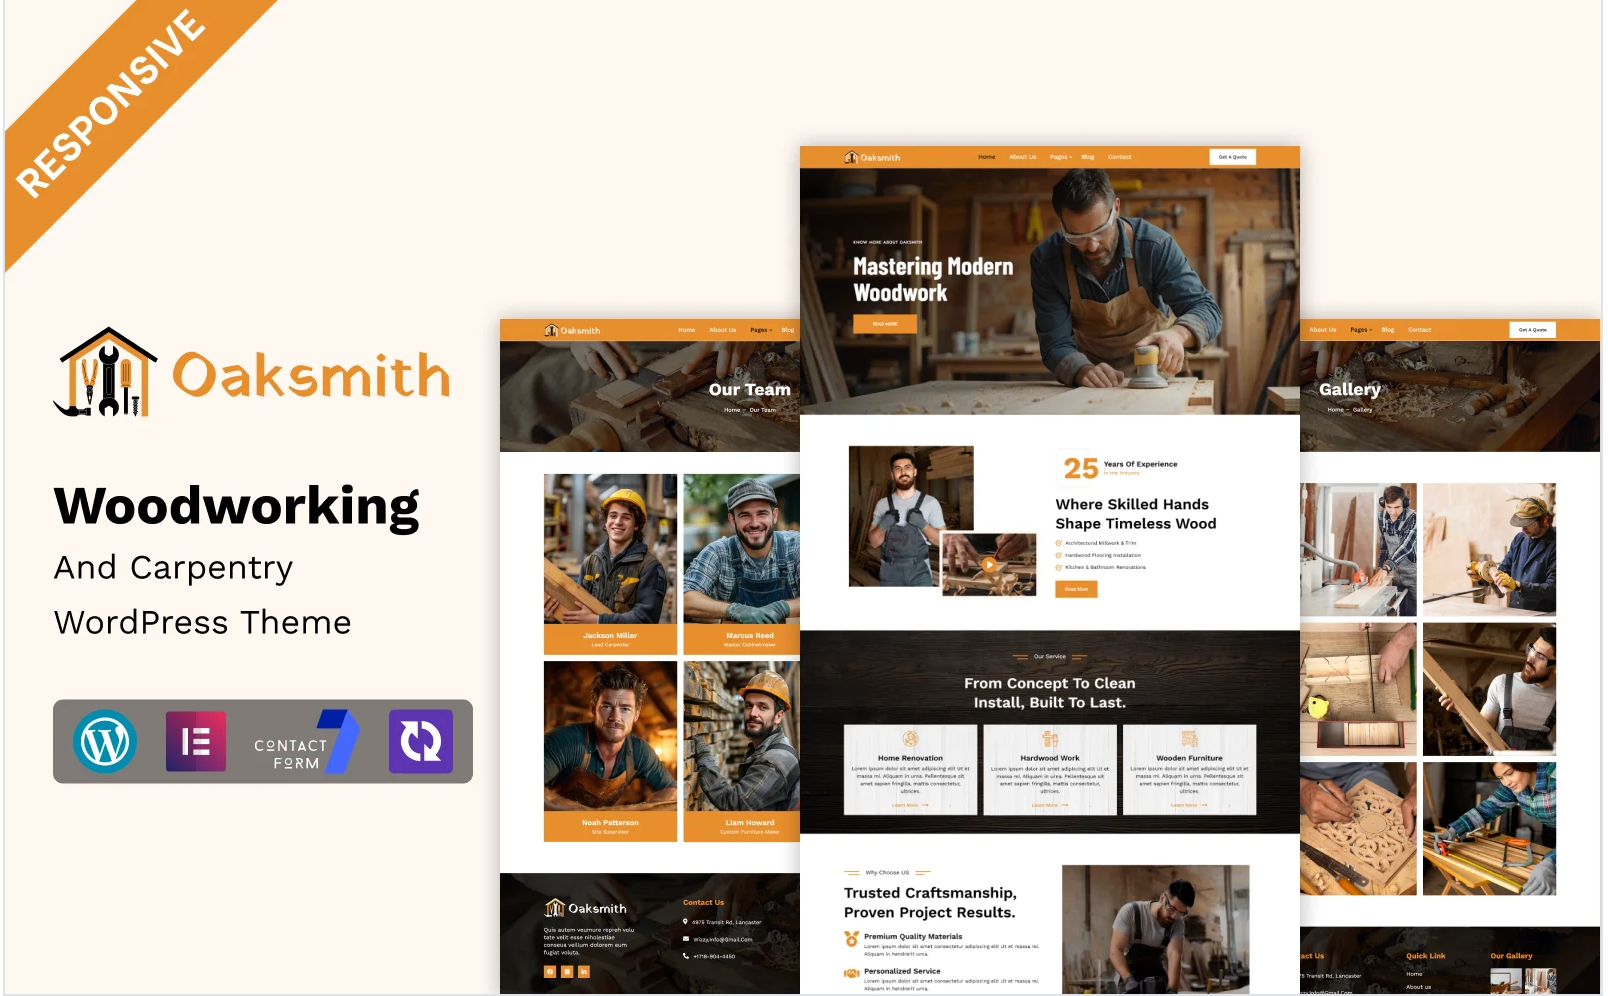Click the purple sync arrows plugin badge

click(x=421, y=742)
